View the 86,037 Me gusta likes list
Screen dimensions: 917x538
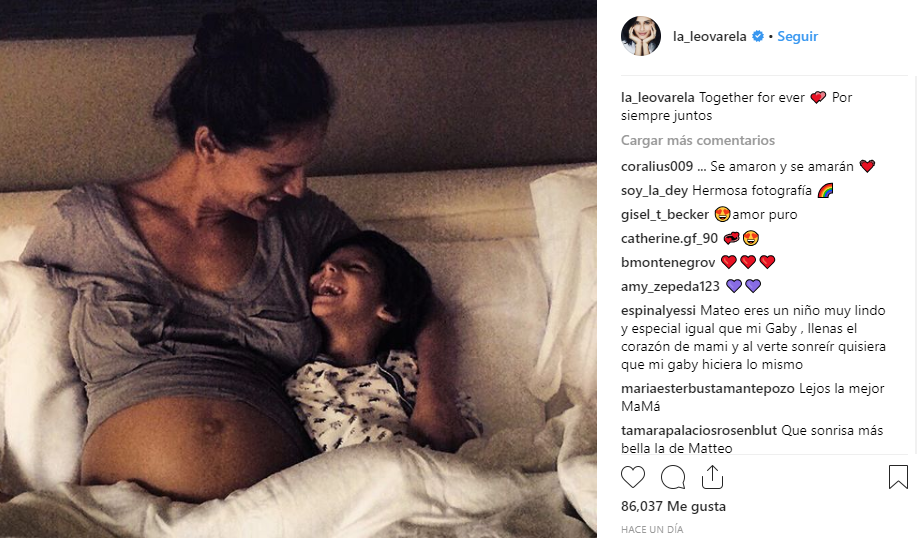click(673, 506)
